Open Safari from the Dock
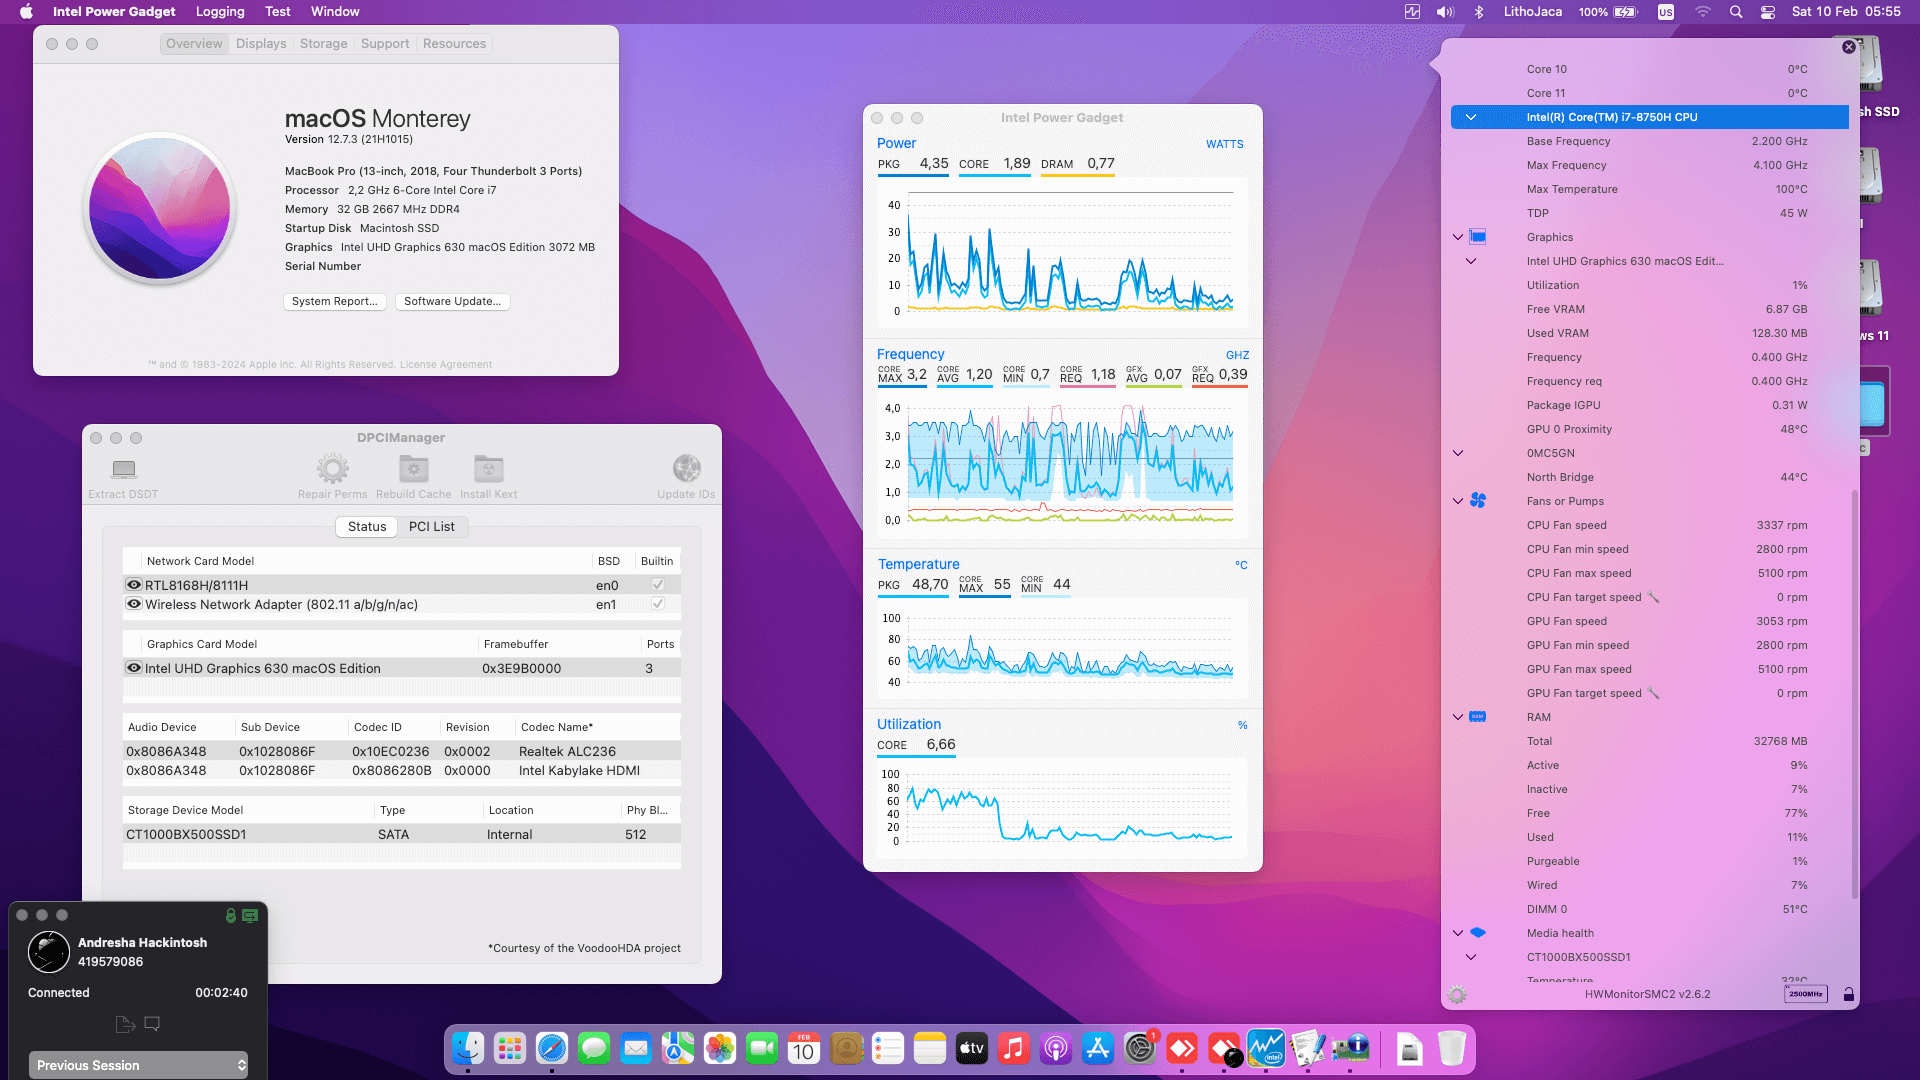This screenshot has width=1920, height=1080. point(552,1048)
